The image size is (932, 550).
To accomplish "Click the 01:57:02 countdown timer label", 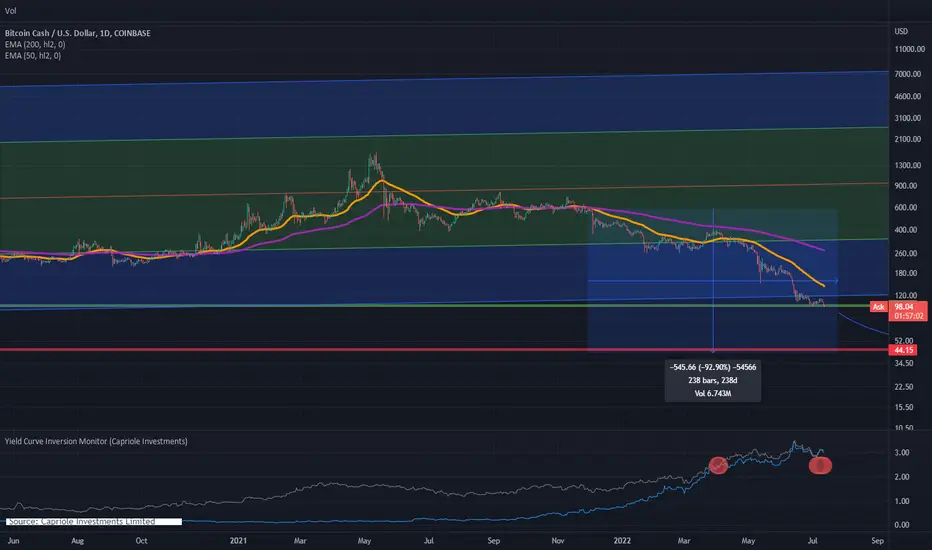I will pyautogui.click(x=909, y=316).
